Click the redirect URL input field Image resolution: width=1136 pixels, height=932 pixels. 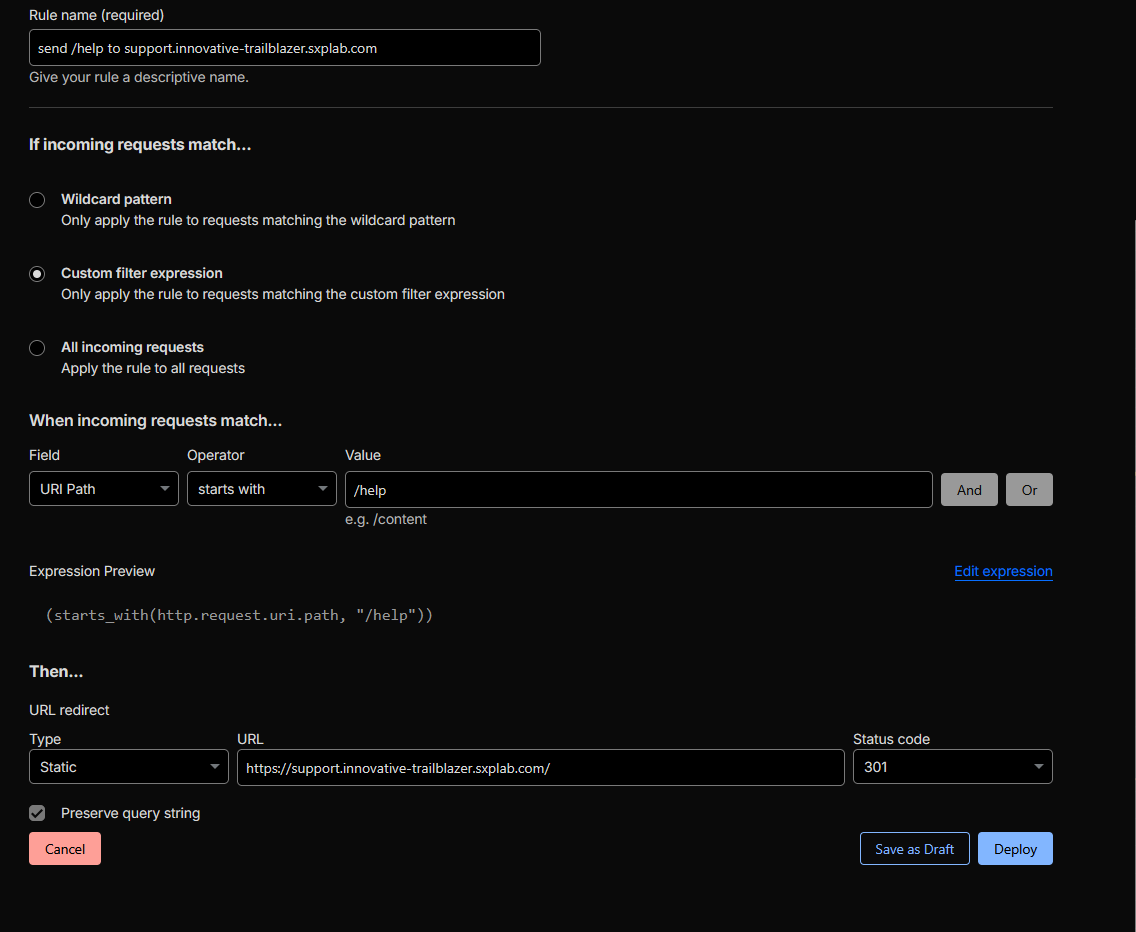point(540,768)
